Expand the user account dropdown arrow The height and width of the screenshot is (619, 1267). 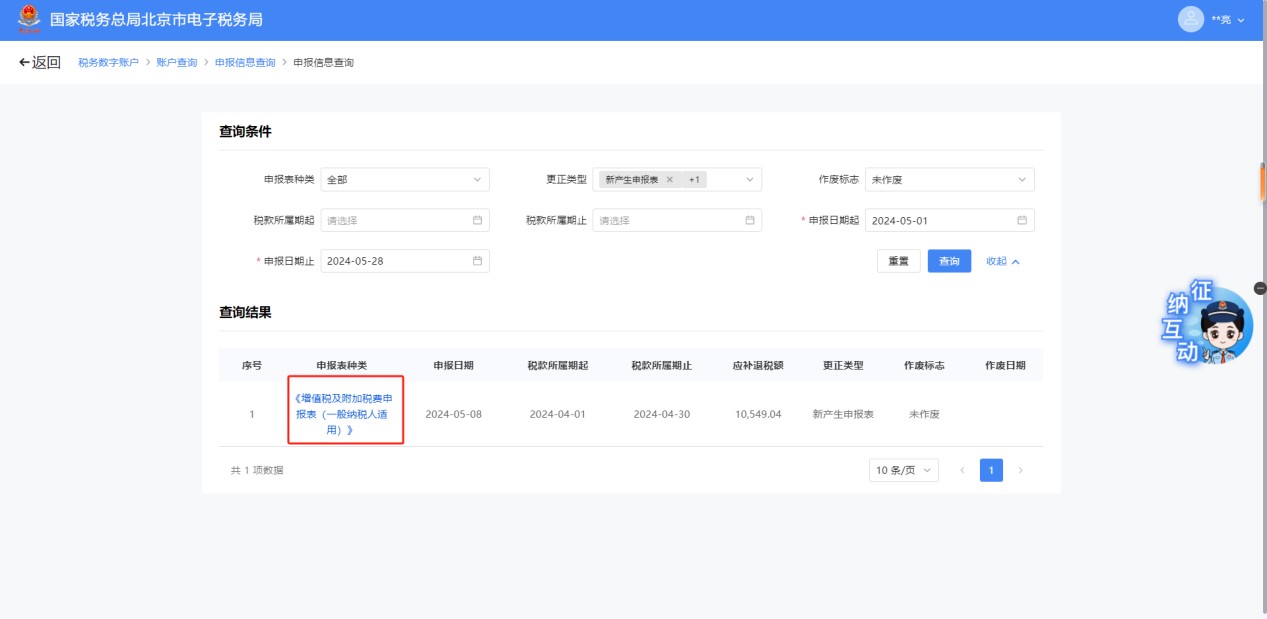pyautogui.click(x=1241, y=20)
